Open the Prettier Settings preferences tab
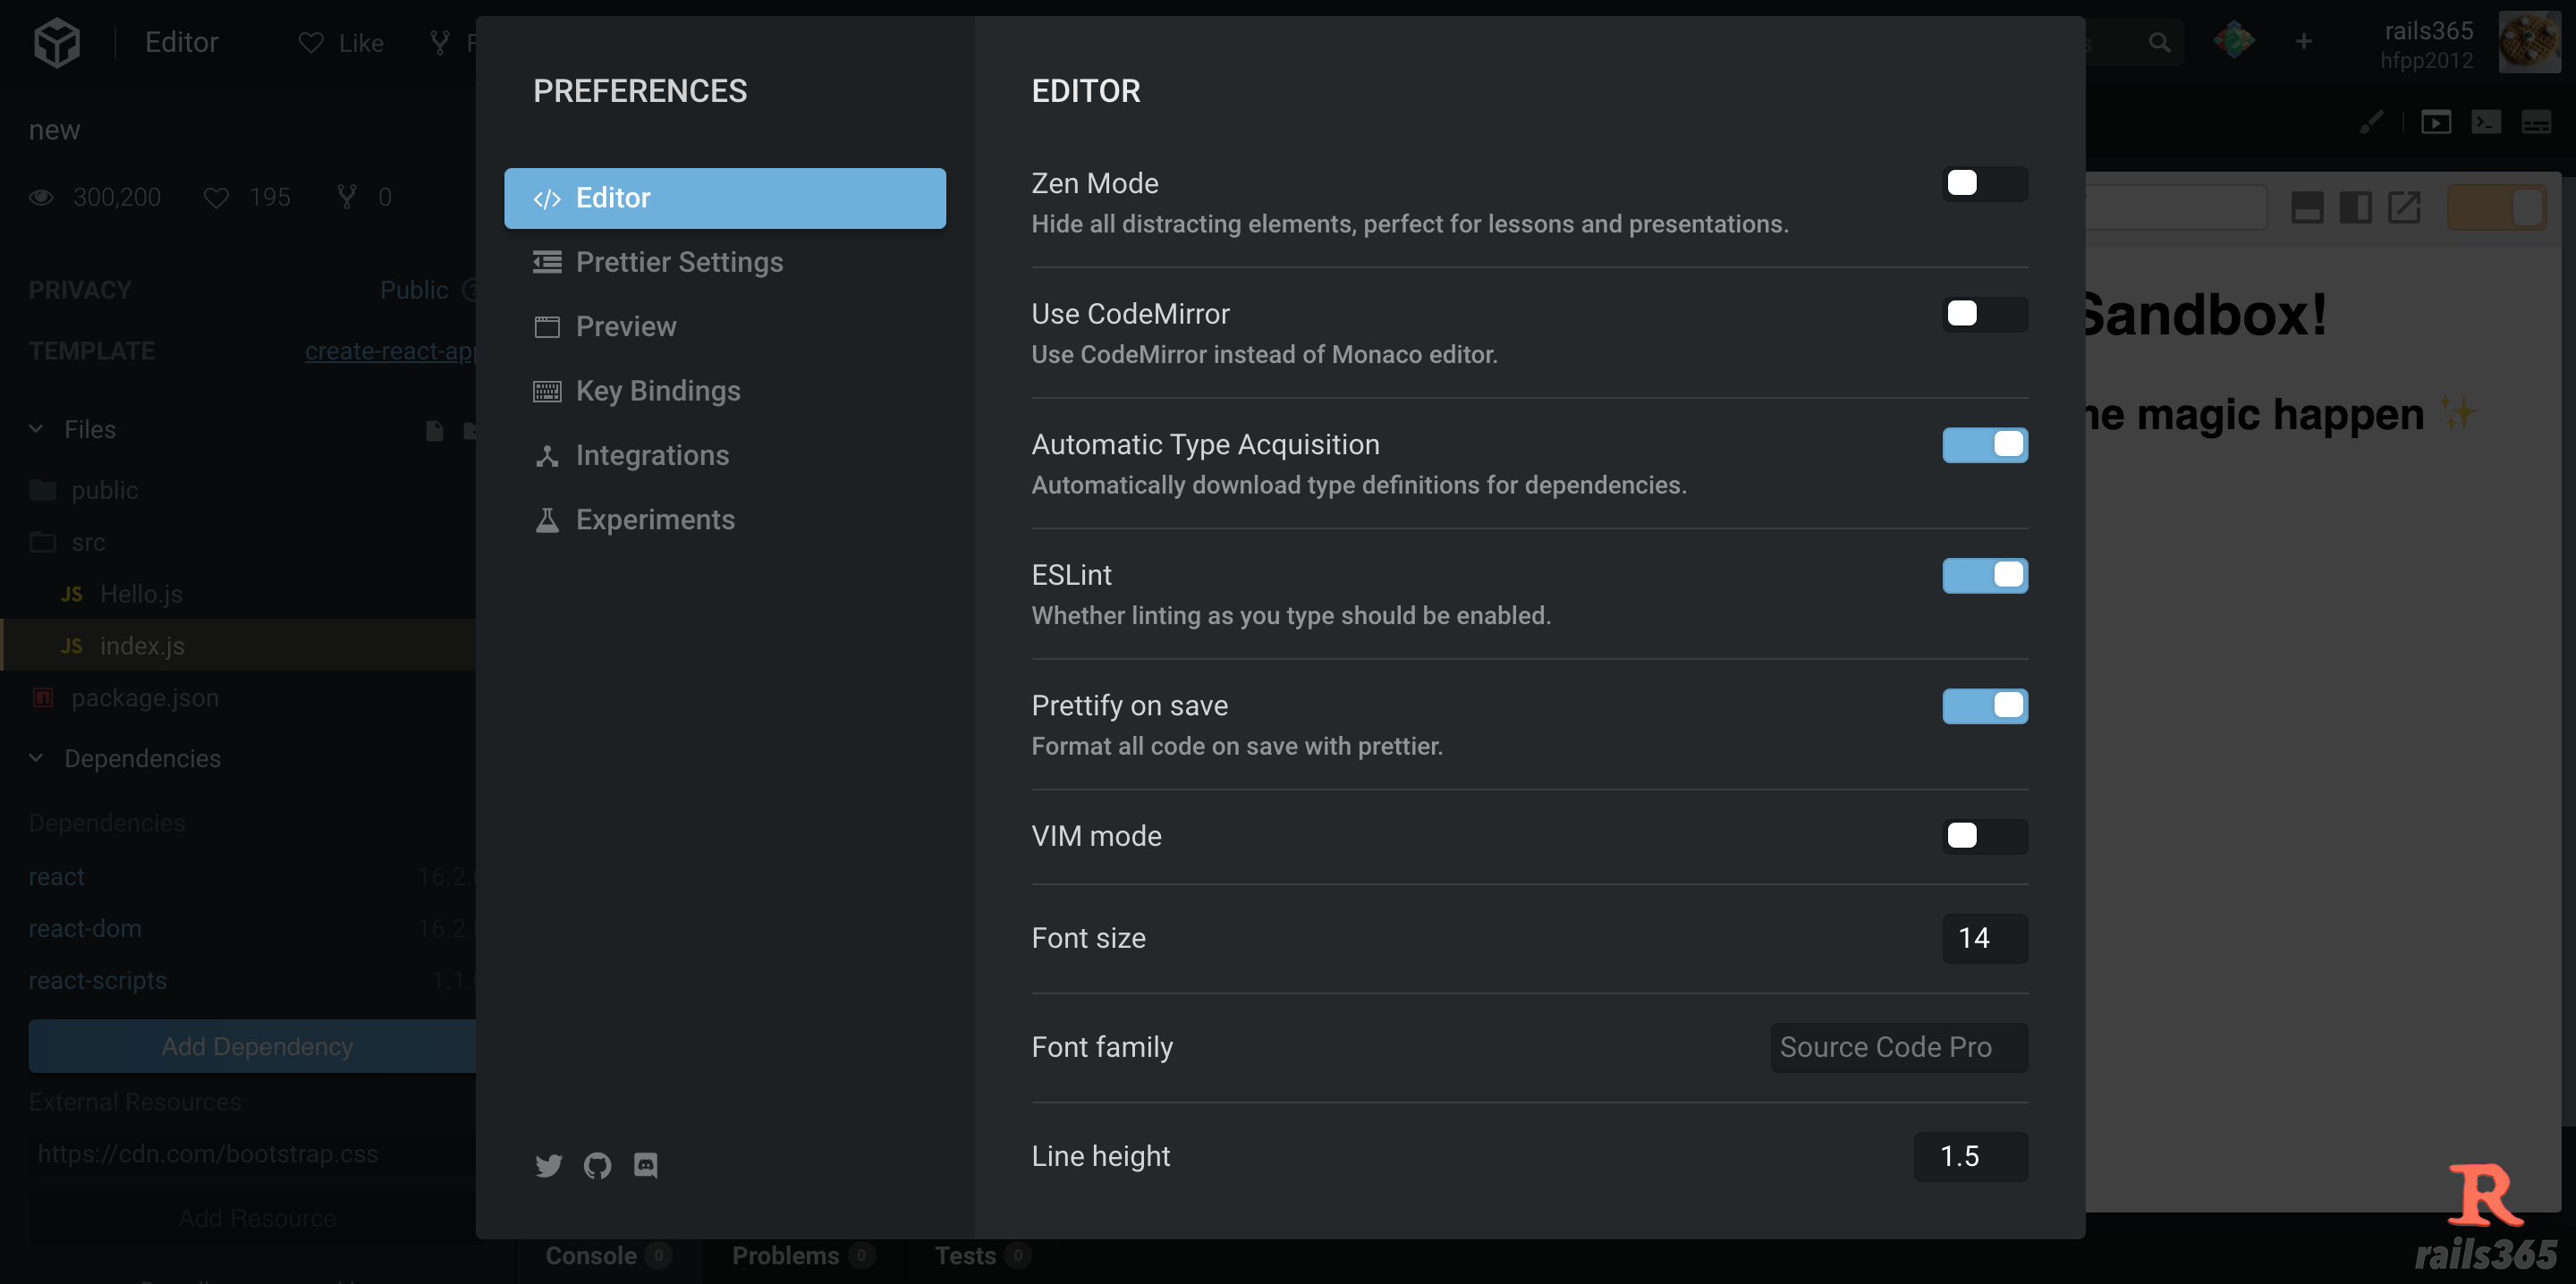2576x1284 pixels. coord(679,262)
